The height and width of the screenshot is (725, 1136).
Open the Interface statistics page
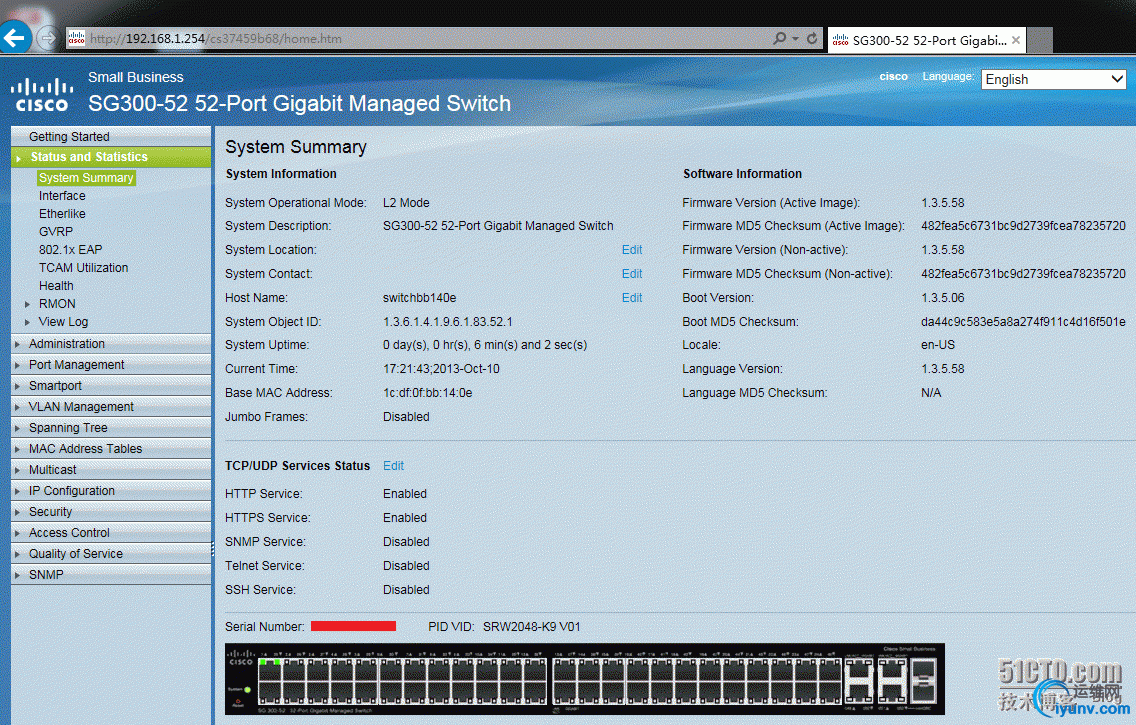pos(62,196)
